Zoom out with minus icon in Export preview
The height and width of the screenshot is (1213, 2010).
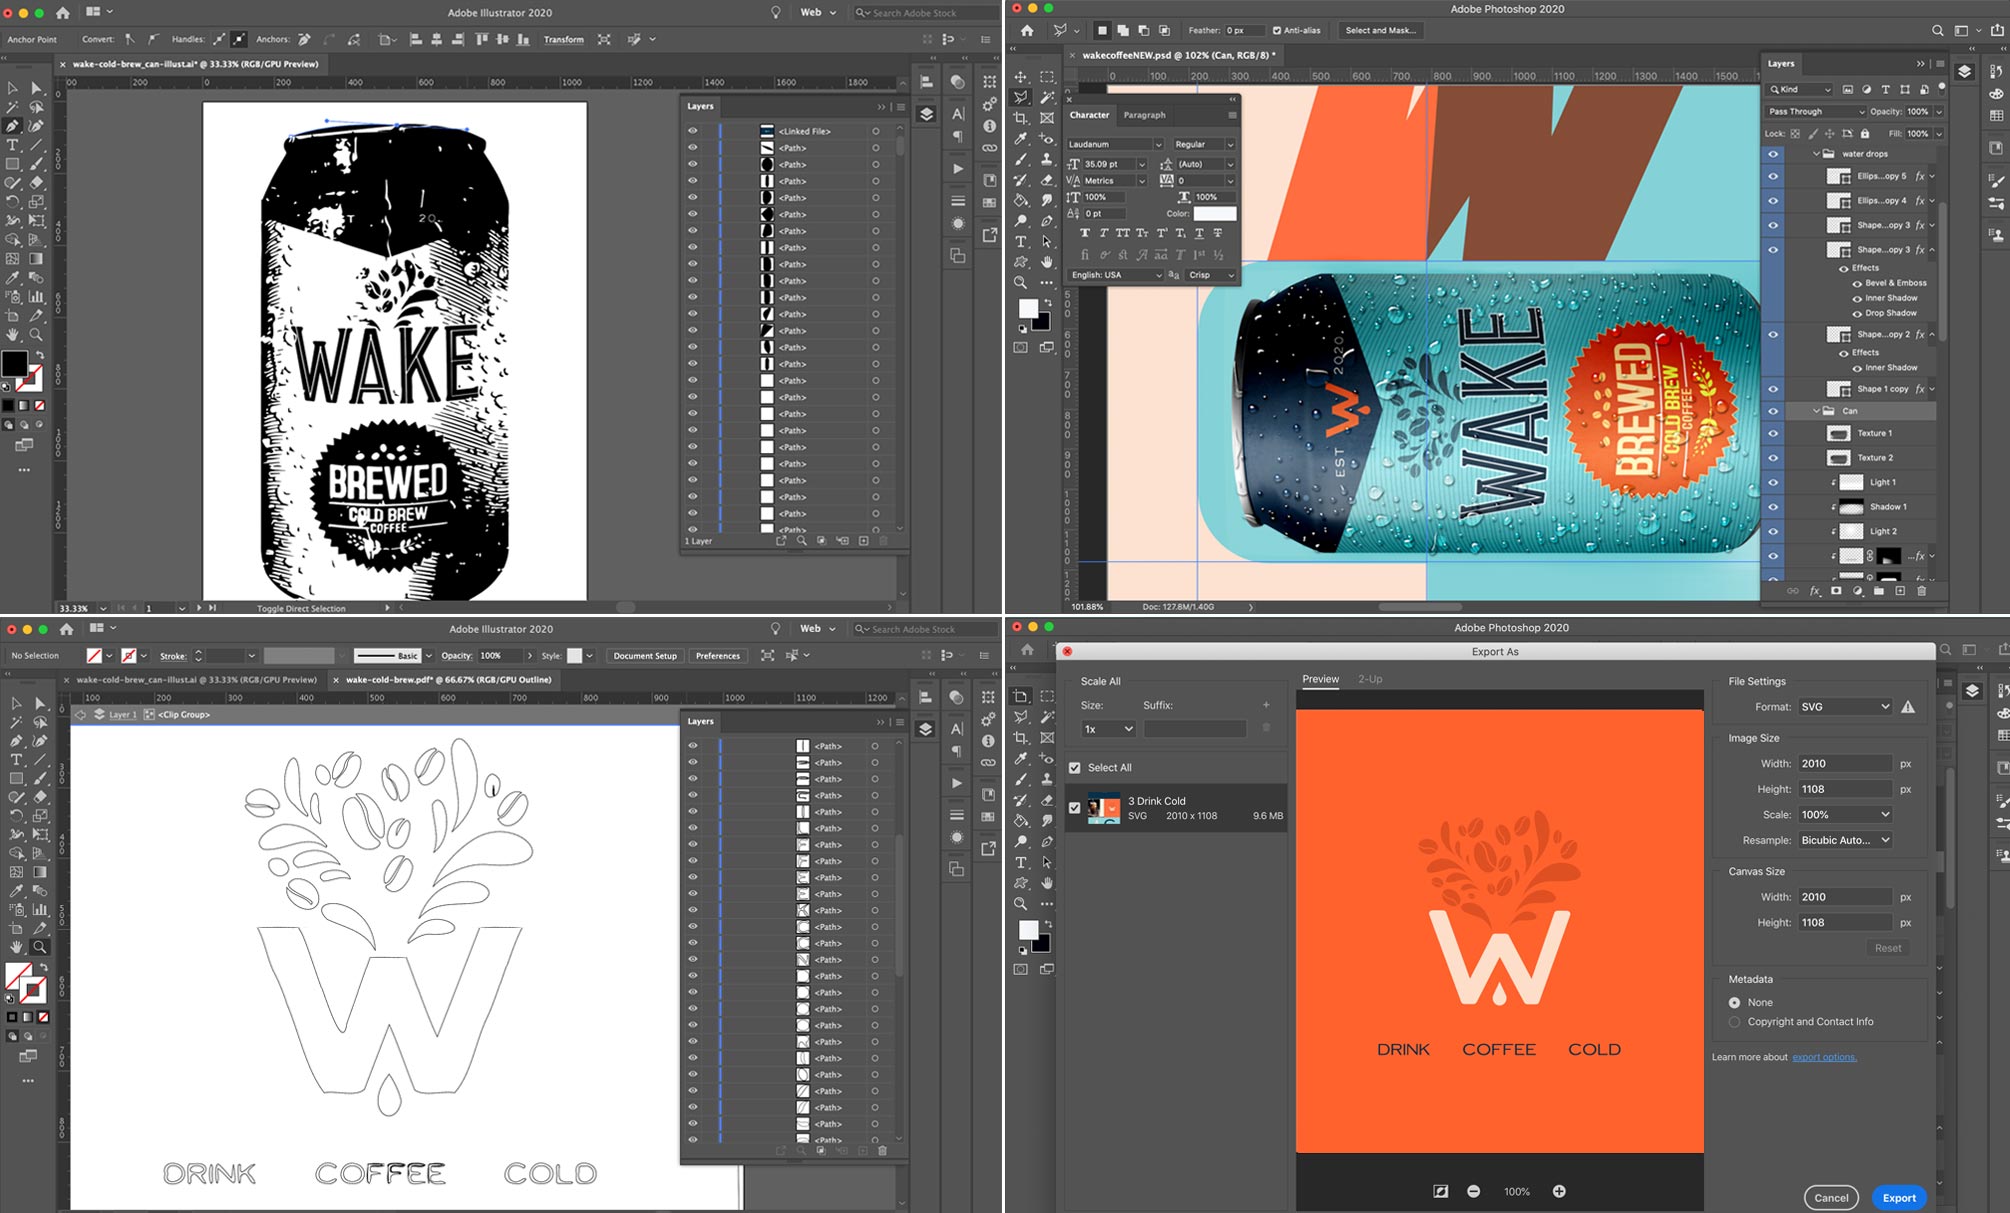pyautogui.click(x=1473, y=1191)
